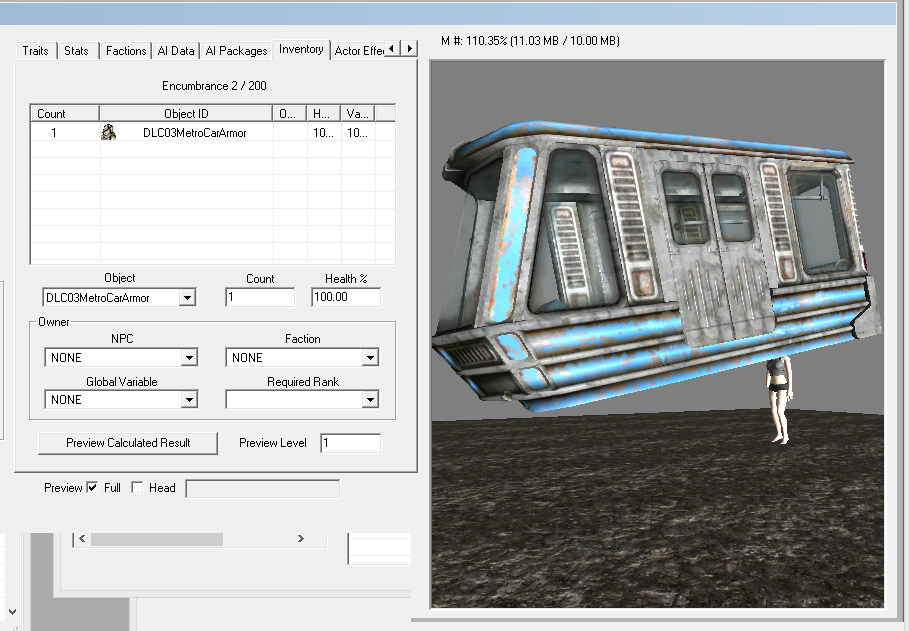Click the thumb of the bottom horizontal scrollbar
Screen dimensions: 909x631
click(155, 538)
